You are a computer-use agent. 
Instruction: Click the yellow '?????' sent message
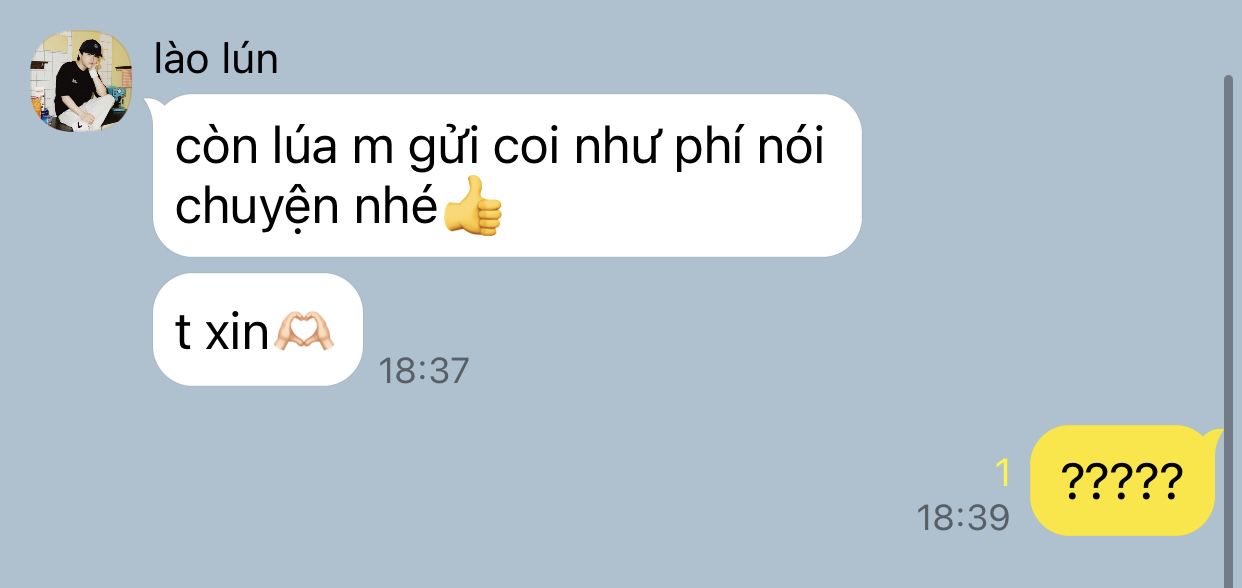click(1123, 481)
